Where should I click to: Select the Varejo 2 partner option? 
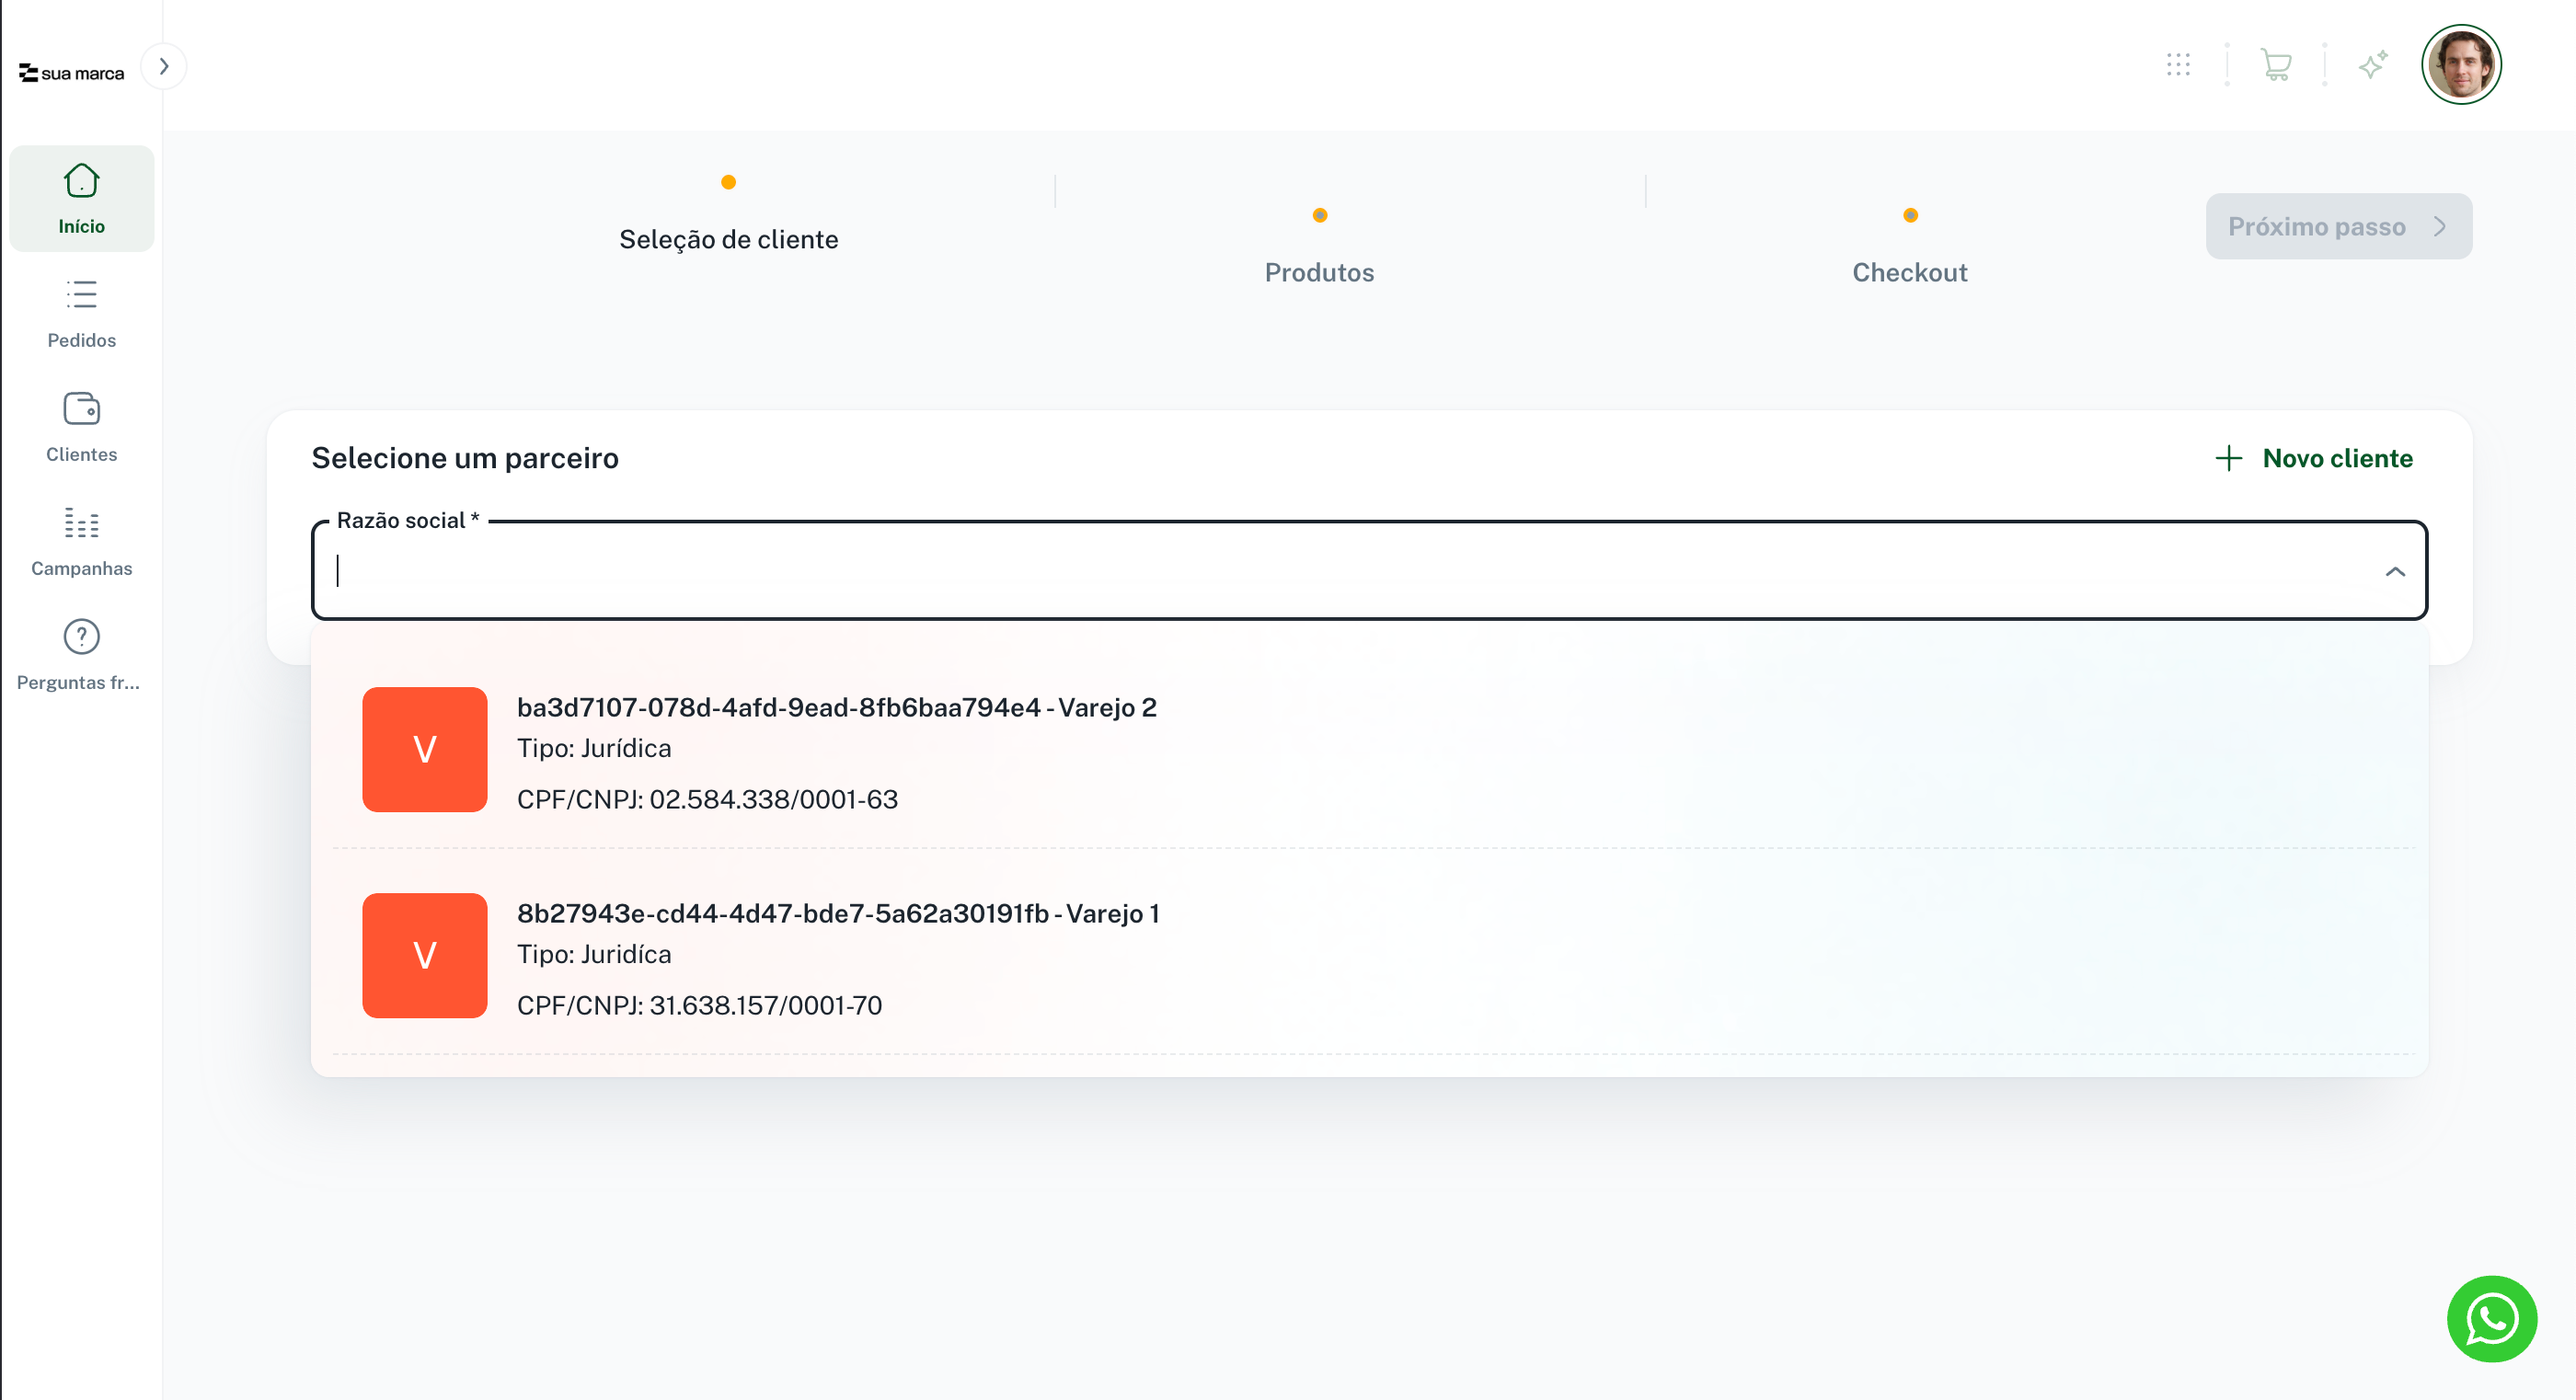836,750
